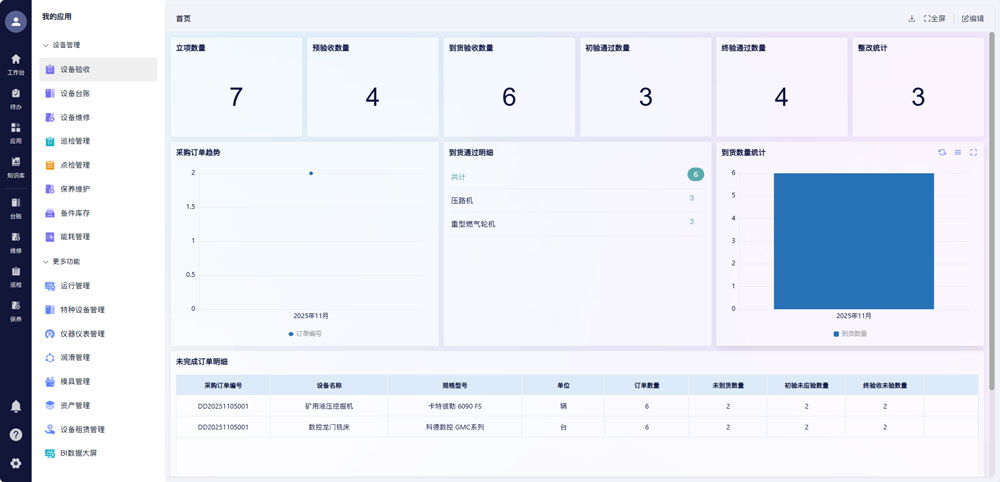The image size is (1000, 482).
Task: Expand the 到货数量统计 chart to fullscreen
Action: 973,152
